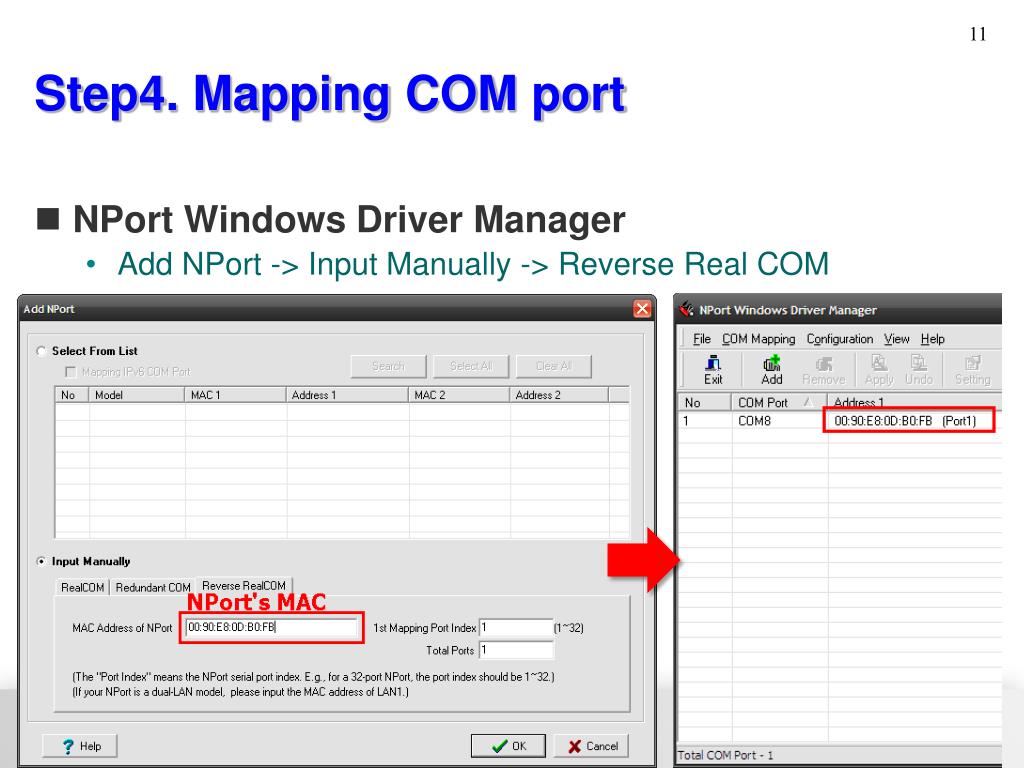This screenshot has width=1024, height=768.
Task: Sort by the COM Port column header
Action: (x=779, y=402)
